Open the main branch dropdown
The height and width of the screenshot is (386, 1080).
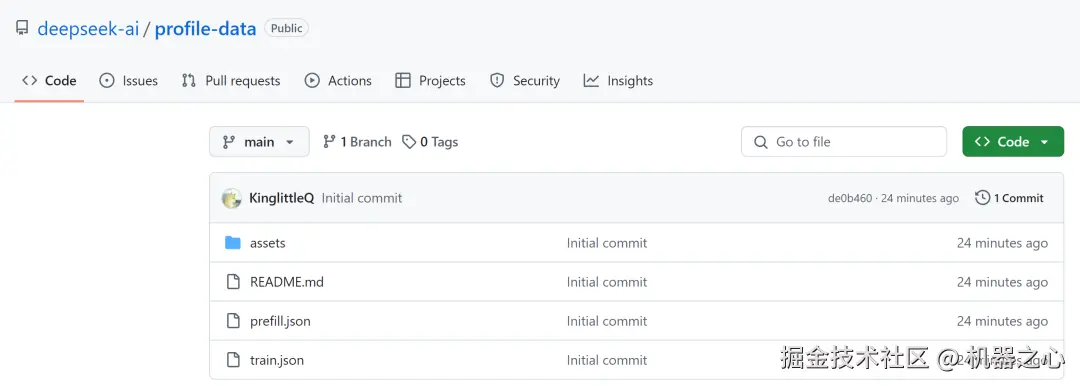259,142
